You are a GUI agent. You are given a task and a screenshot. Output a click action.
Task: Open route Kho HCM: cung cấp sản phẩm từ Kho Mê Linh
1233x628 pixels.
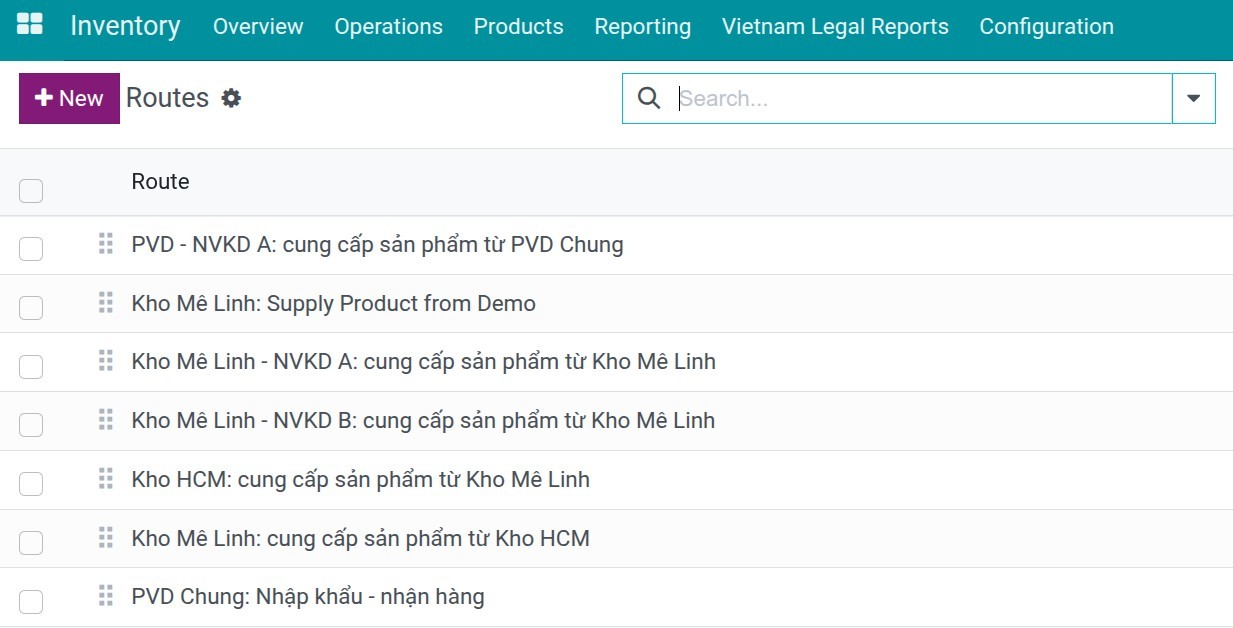click(x=360, y=479)
